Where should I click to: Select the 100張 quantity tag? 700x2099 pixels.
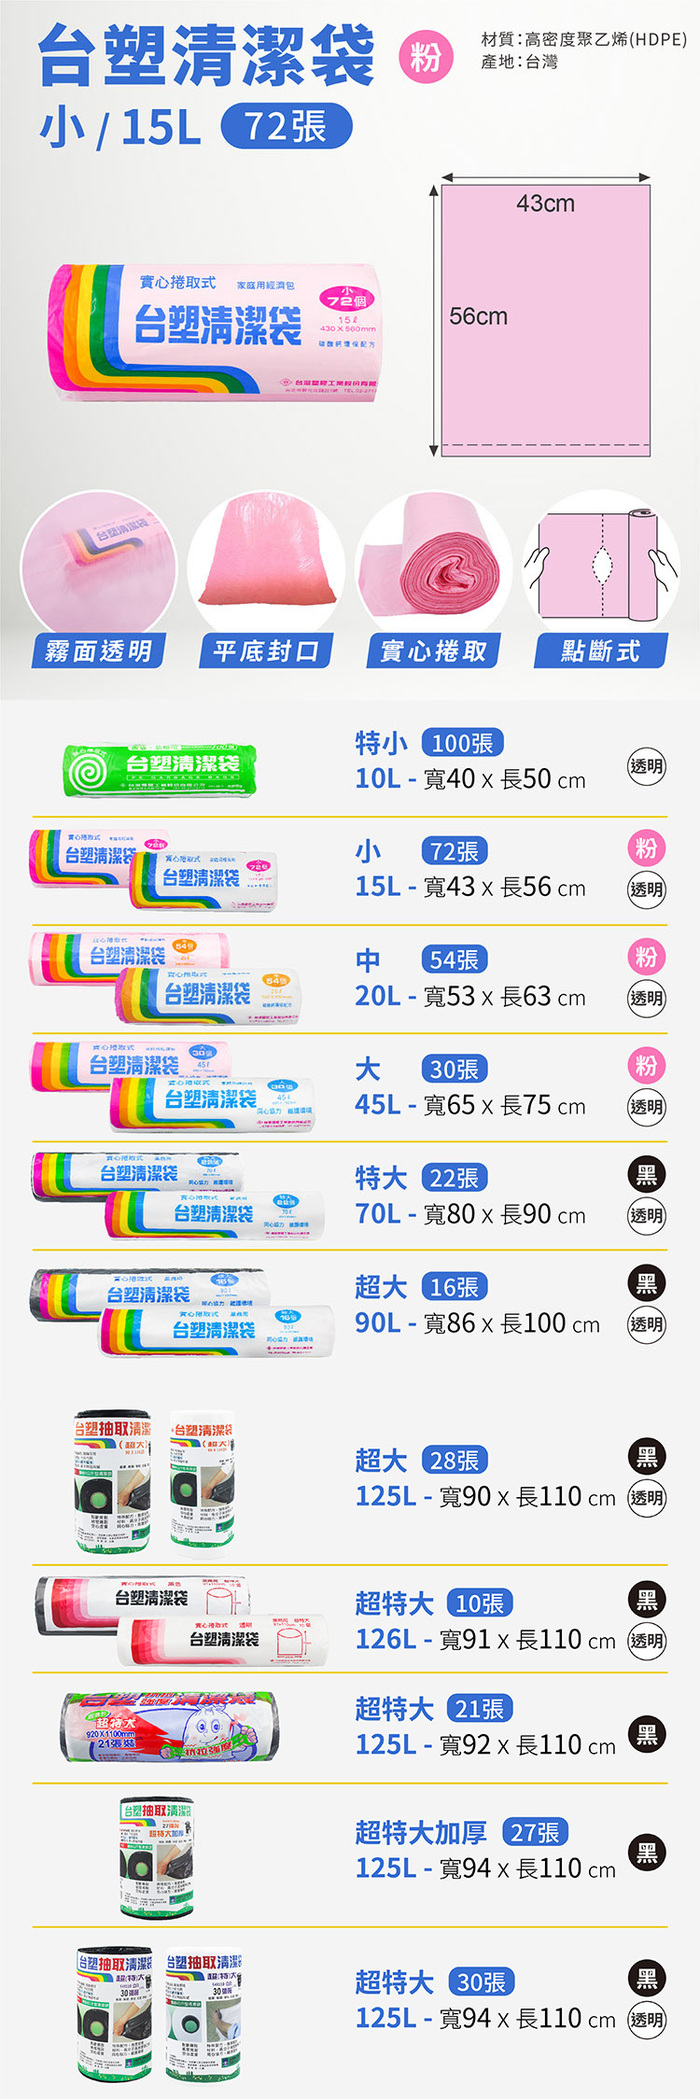click(x=463, y=743)
